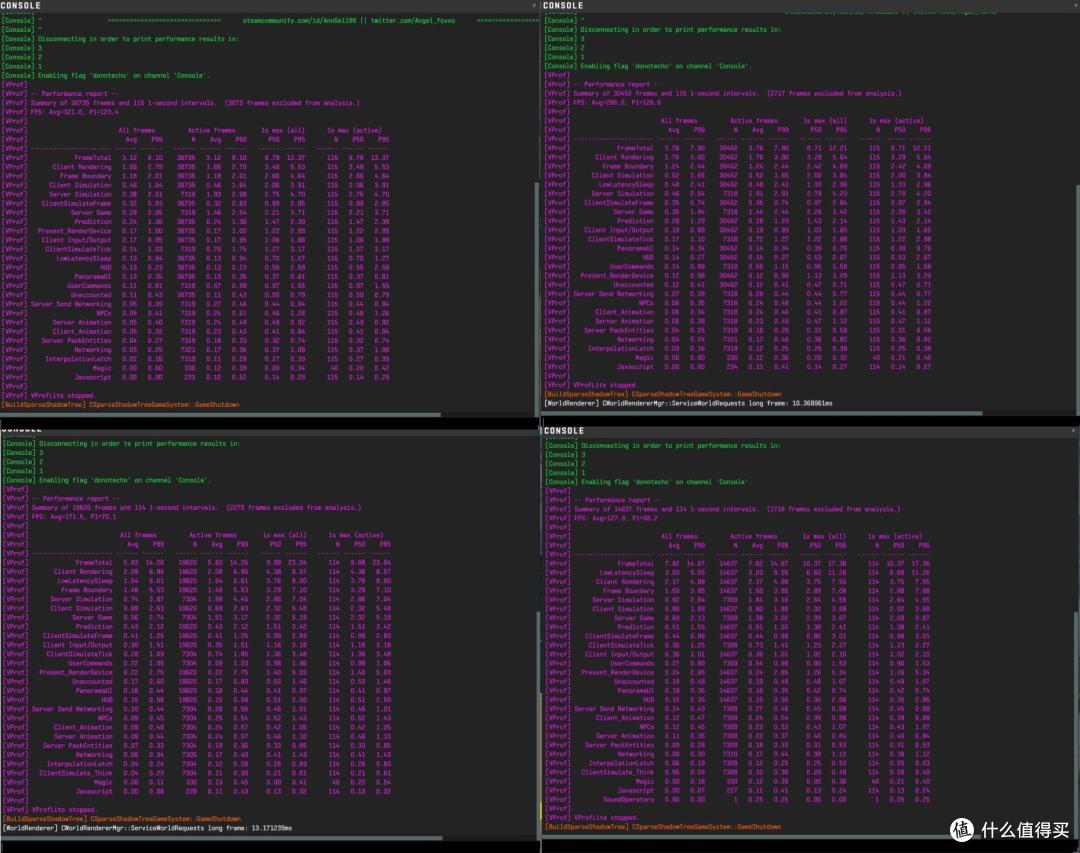1080x853 pixels.
Task: Click the CONSOLE title of top-right window
Action: pyautogui.click(x=563, y=6)
